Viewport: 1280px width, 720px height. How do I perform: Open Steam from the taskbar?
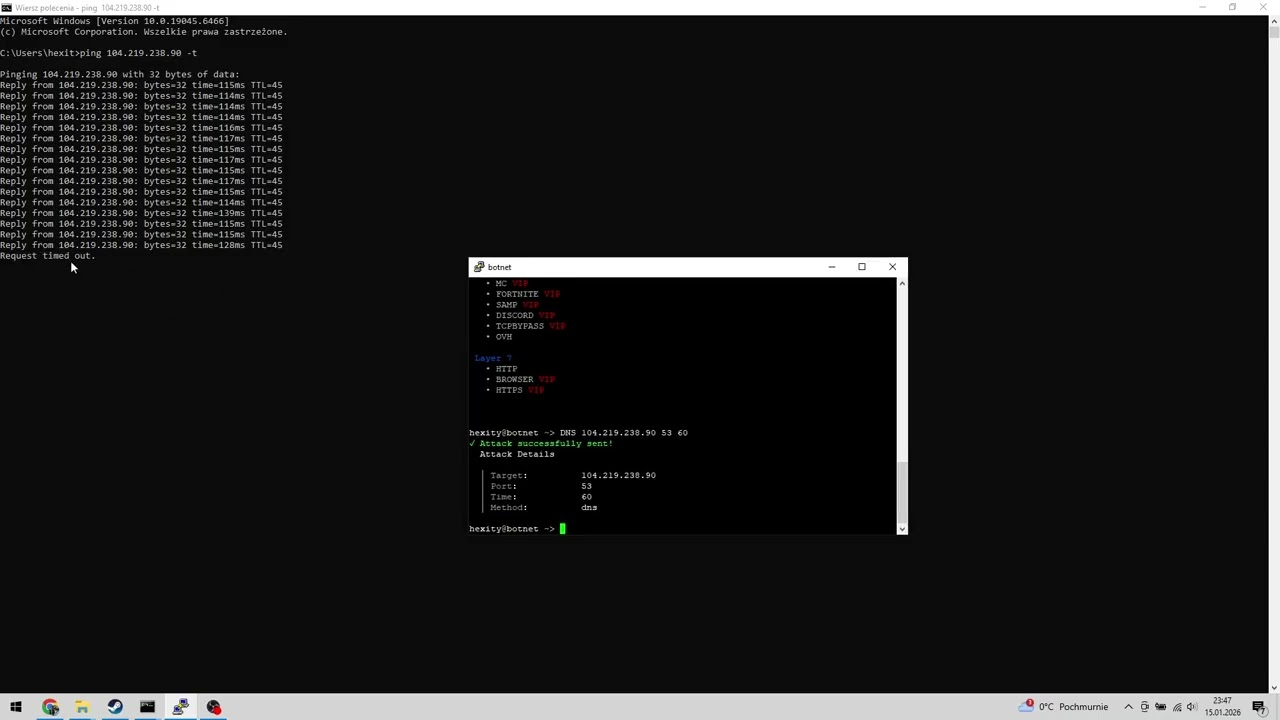pos(115,707)
